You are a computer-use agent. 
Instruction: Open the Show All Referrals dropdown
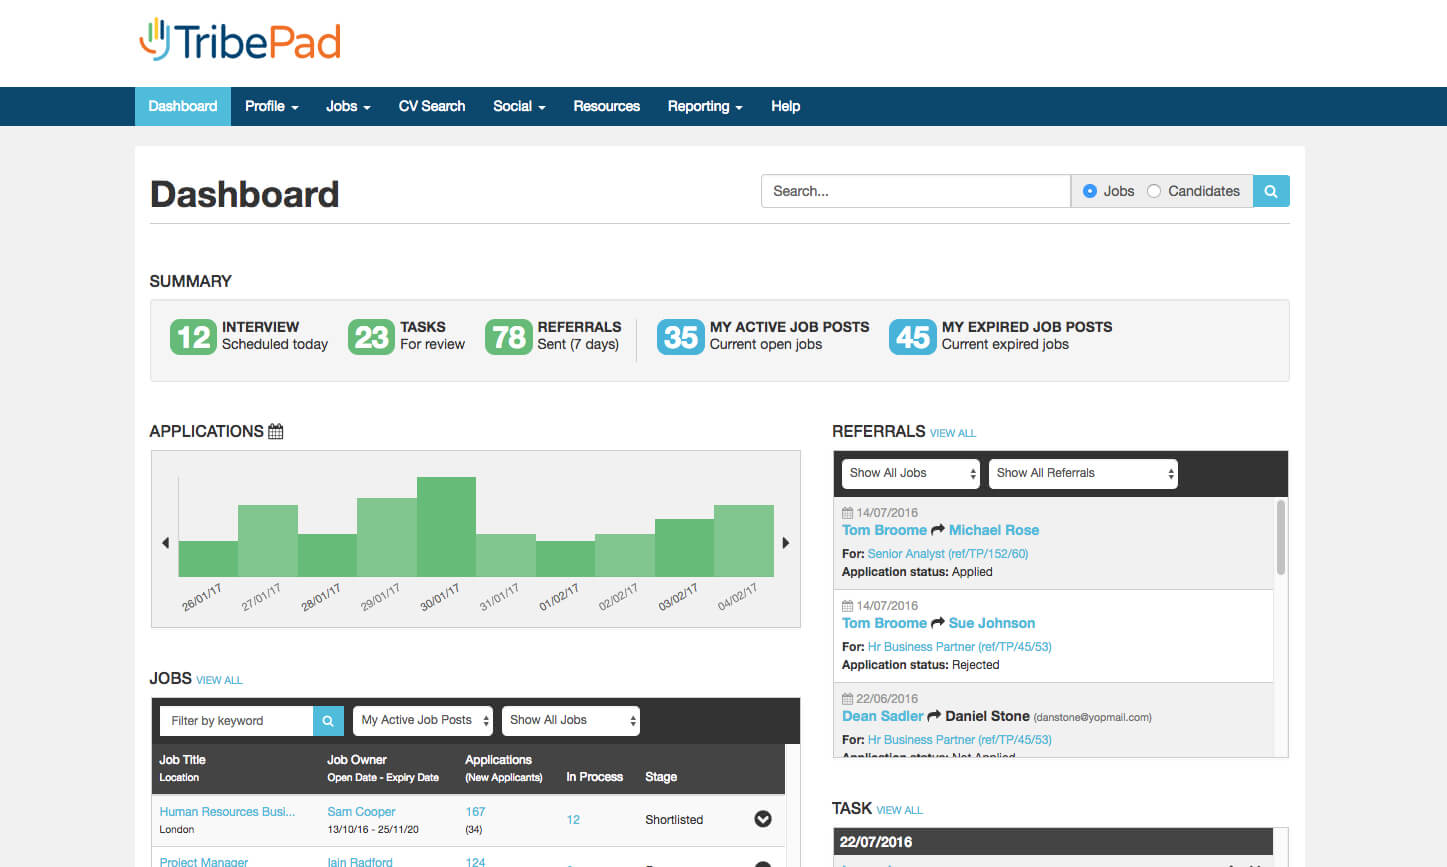click(1083, 474)
